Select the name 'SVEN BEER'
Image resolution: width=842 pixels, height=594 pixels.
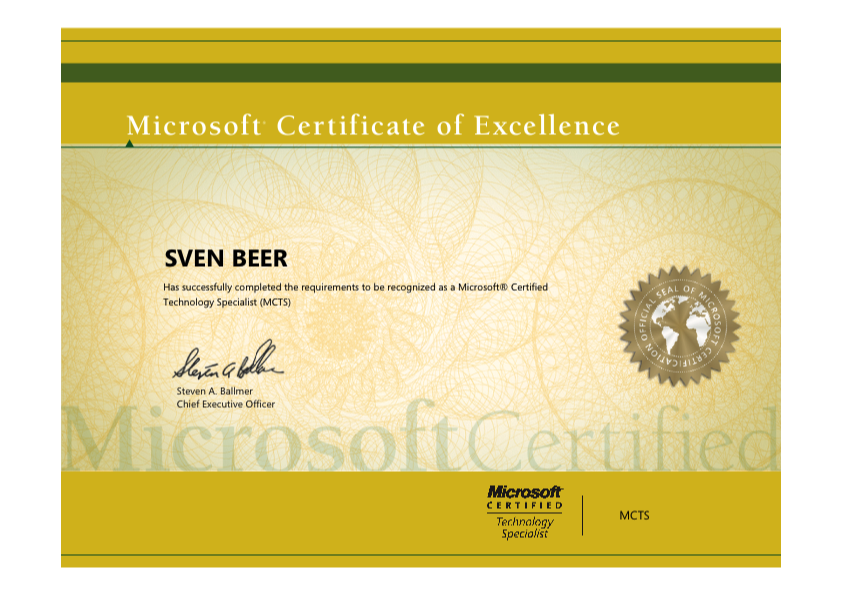point(226,259)
